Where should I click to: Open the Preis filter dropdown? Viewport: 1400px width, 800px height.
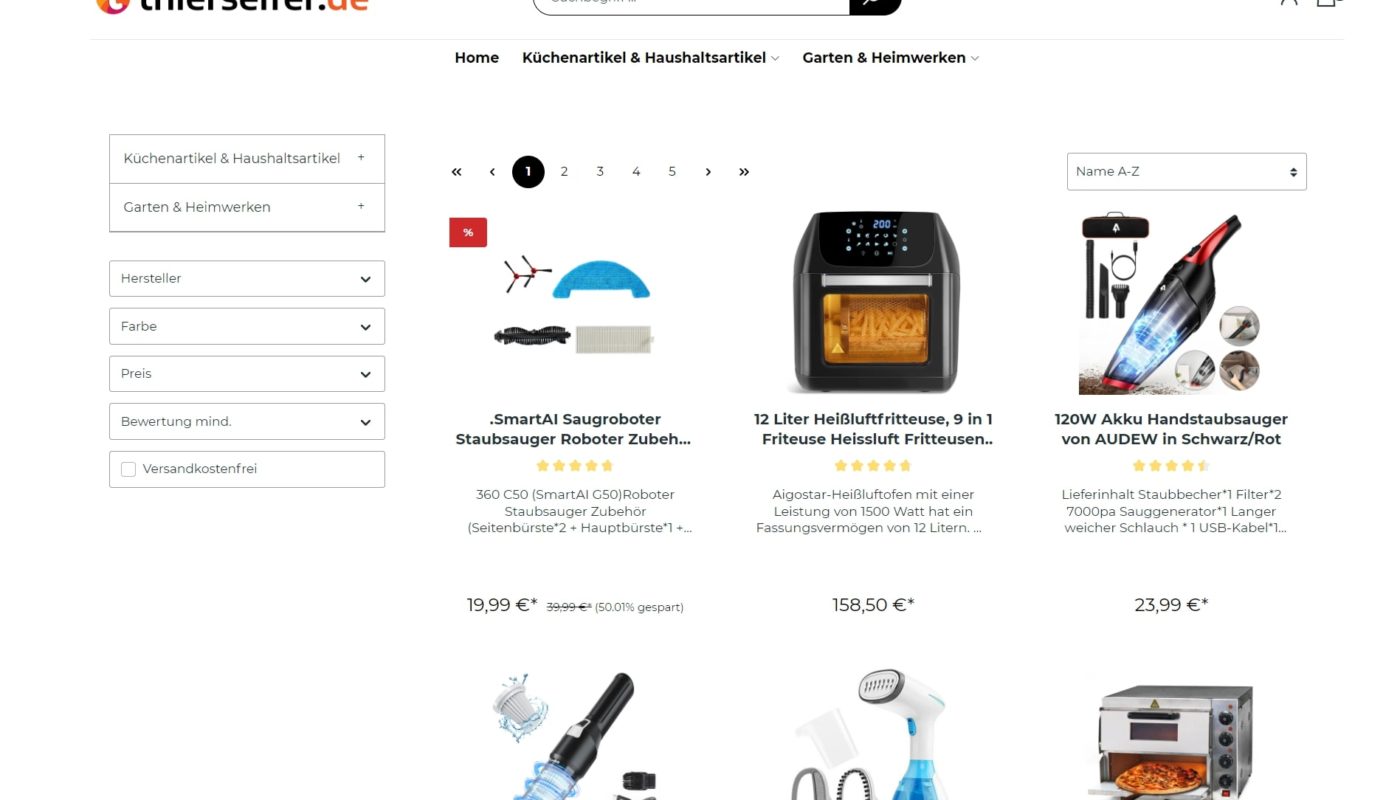[247, 374]
